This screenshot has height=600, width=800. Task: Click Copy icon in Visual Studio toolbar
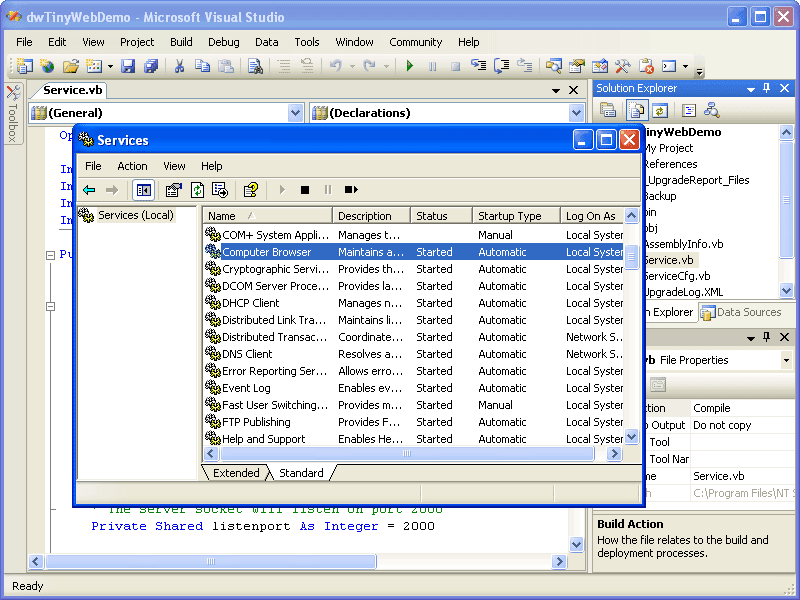click(203, 65)
